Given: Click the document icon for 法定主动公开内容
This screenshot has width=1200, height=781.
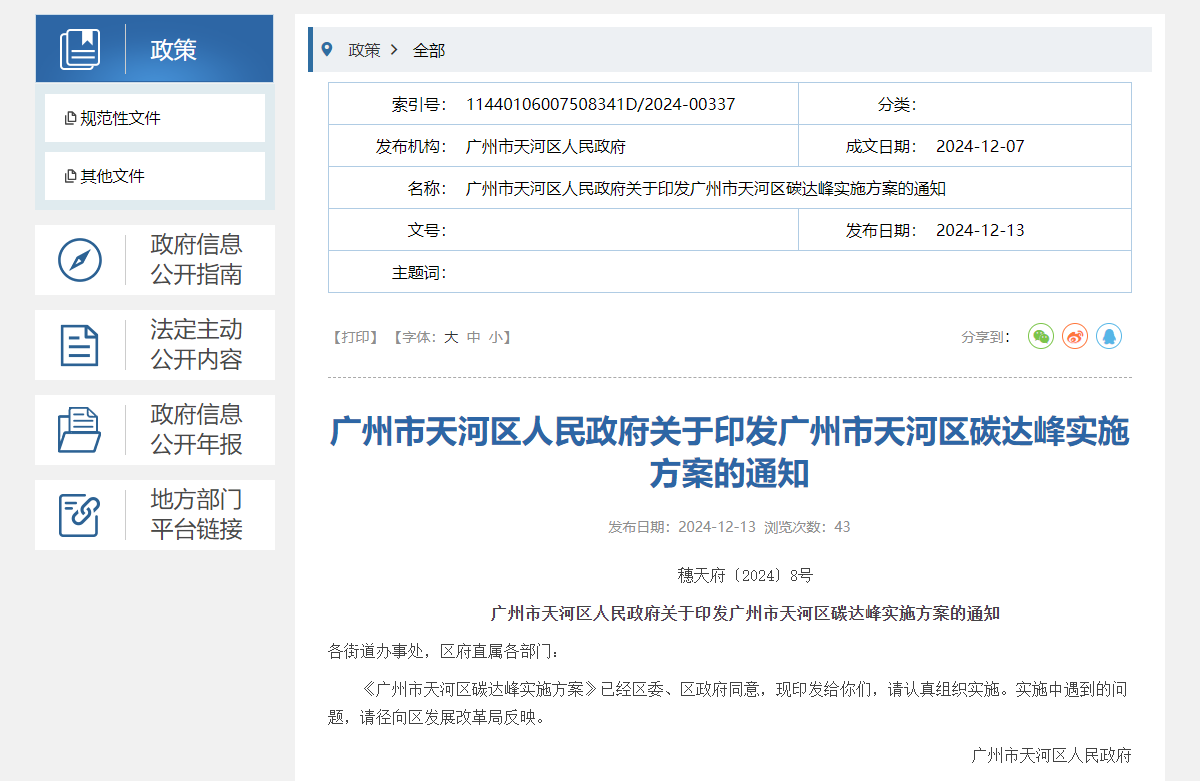Looking at the screenshot, I should (80, 345).
